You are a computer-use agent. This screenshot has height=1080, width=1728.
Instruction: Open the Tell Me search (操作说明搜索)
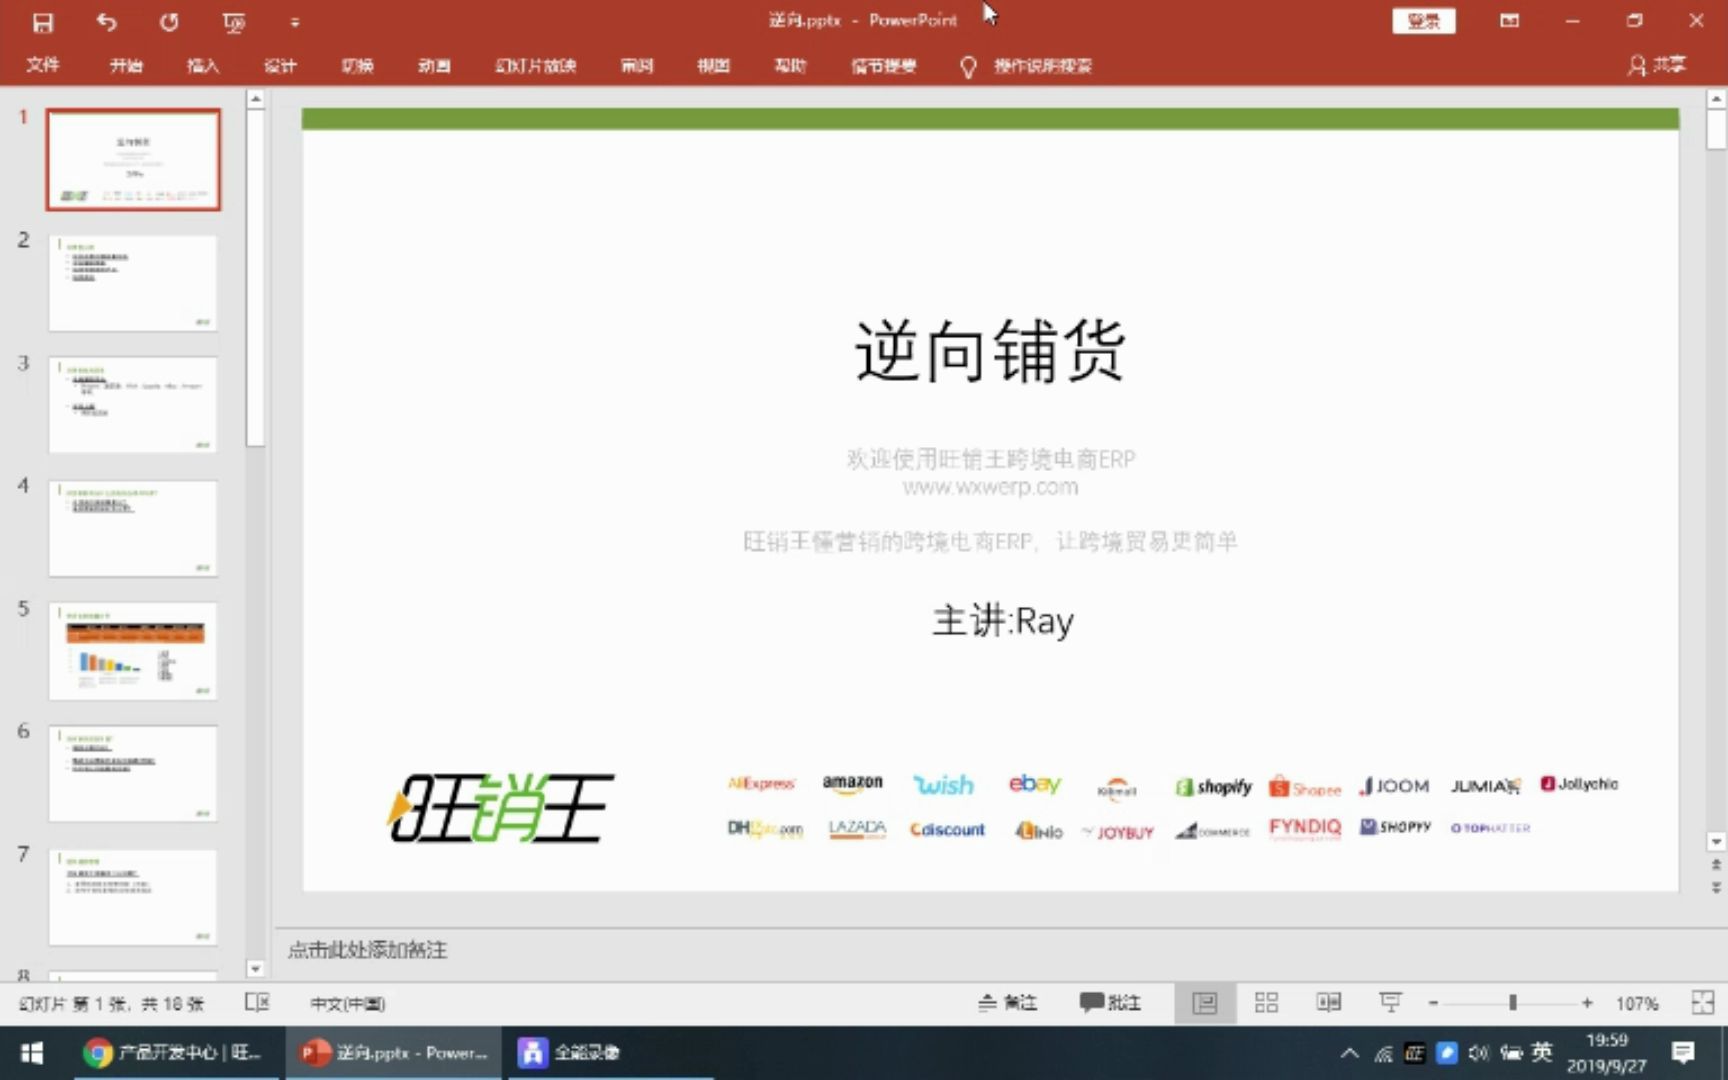tap(1040, 66)
